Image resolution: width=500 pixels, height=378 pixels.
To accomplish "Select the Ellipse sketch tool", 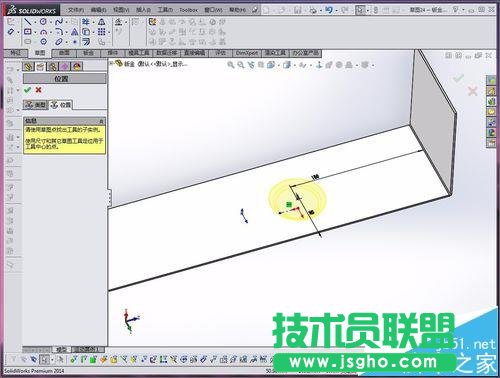I will 59,42.
